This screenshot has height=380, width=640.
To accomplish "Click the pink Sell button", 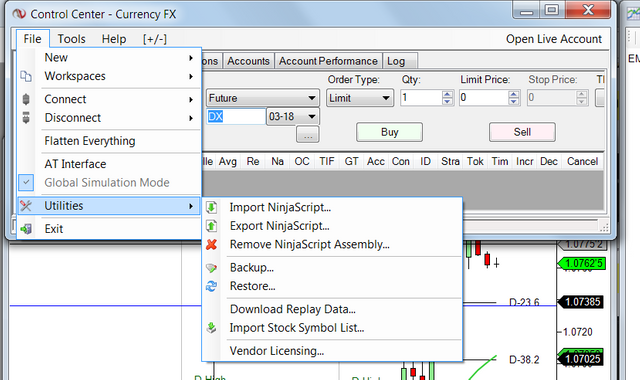I will point(522,132).
